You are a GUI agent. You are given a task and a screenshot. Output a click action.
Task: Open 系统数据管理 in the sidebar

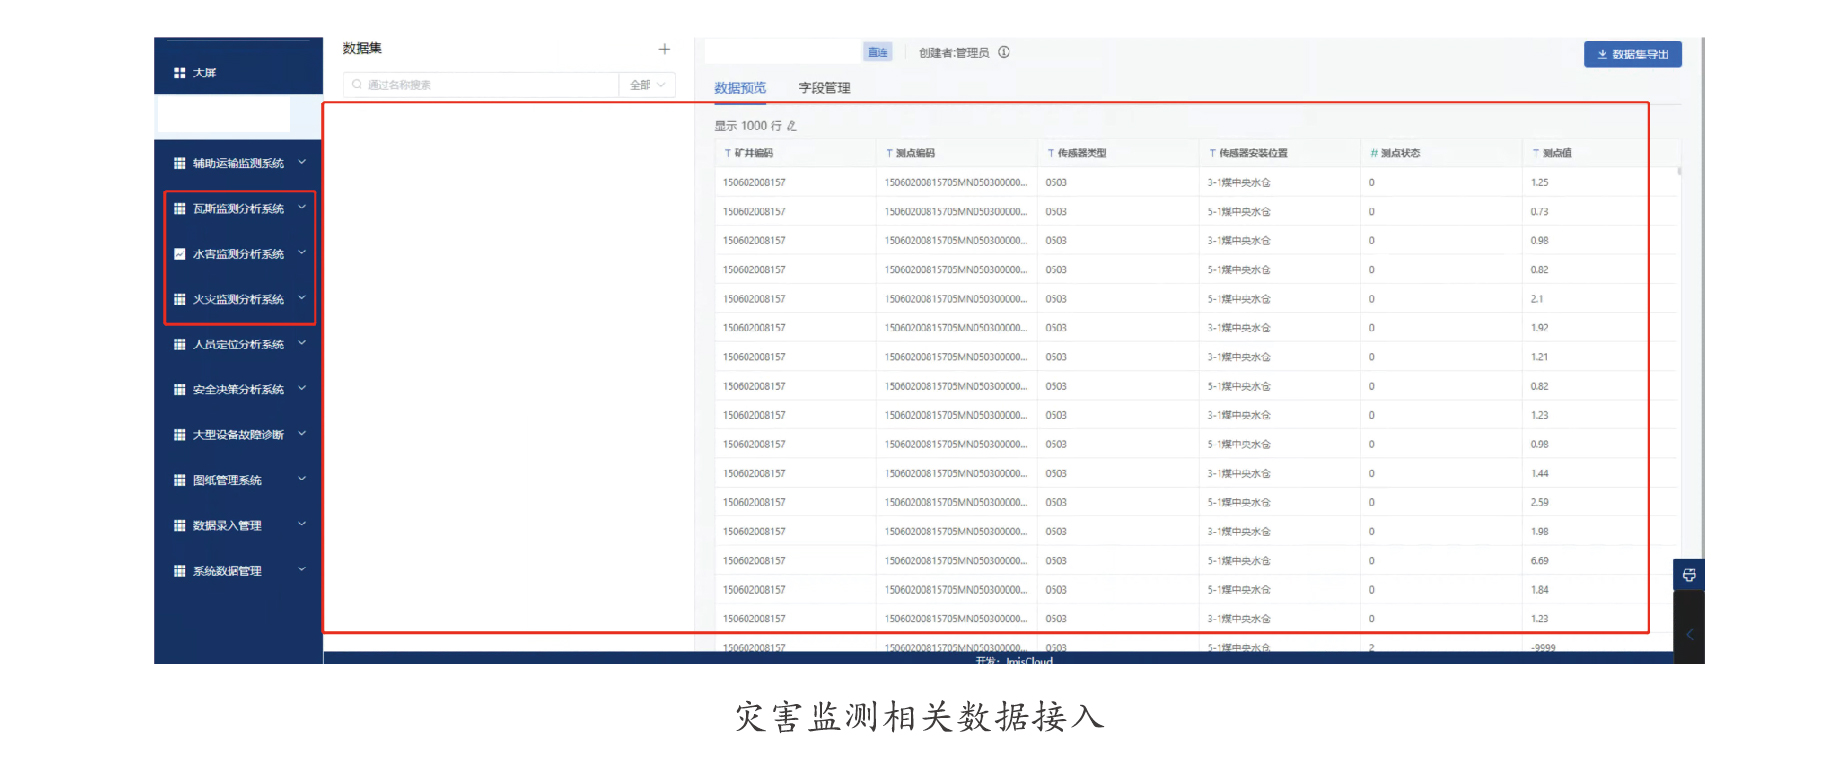tap(227, 571)
